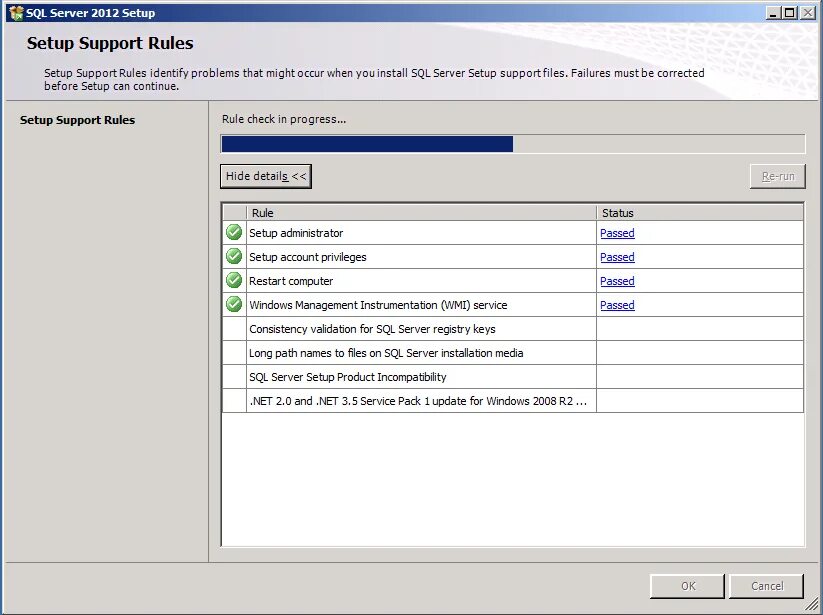Open Passed link for Setup account privileges
823x615 pixels.
point(617,257)
